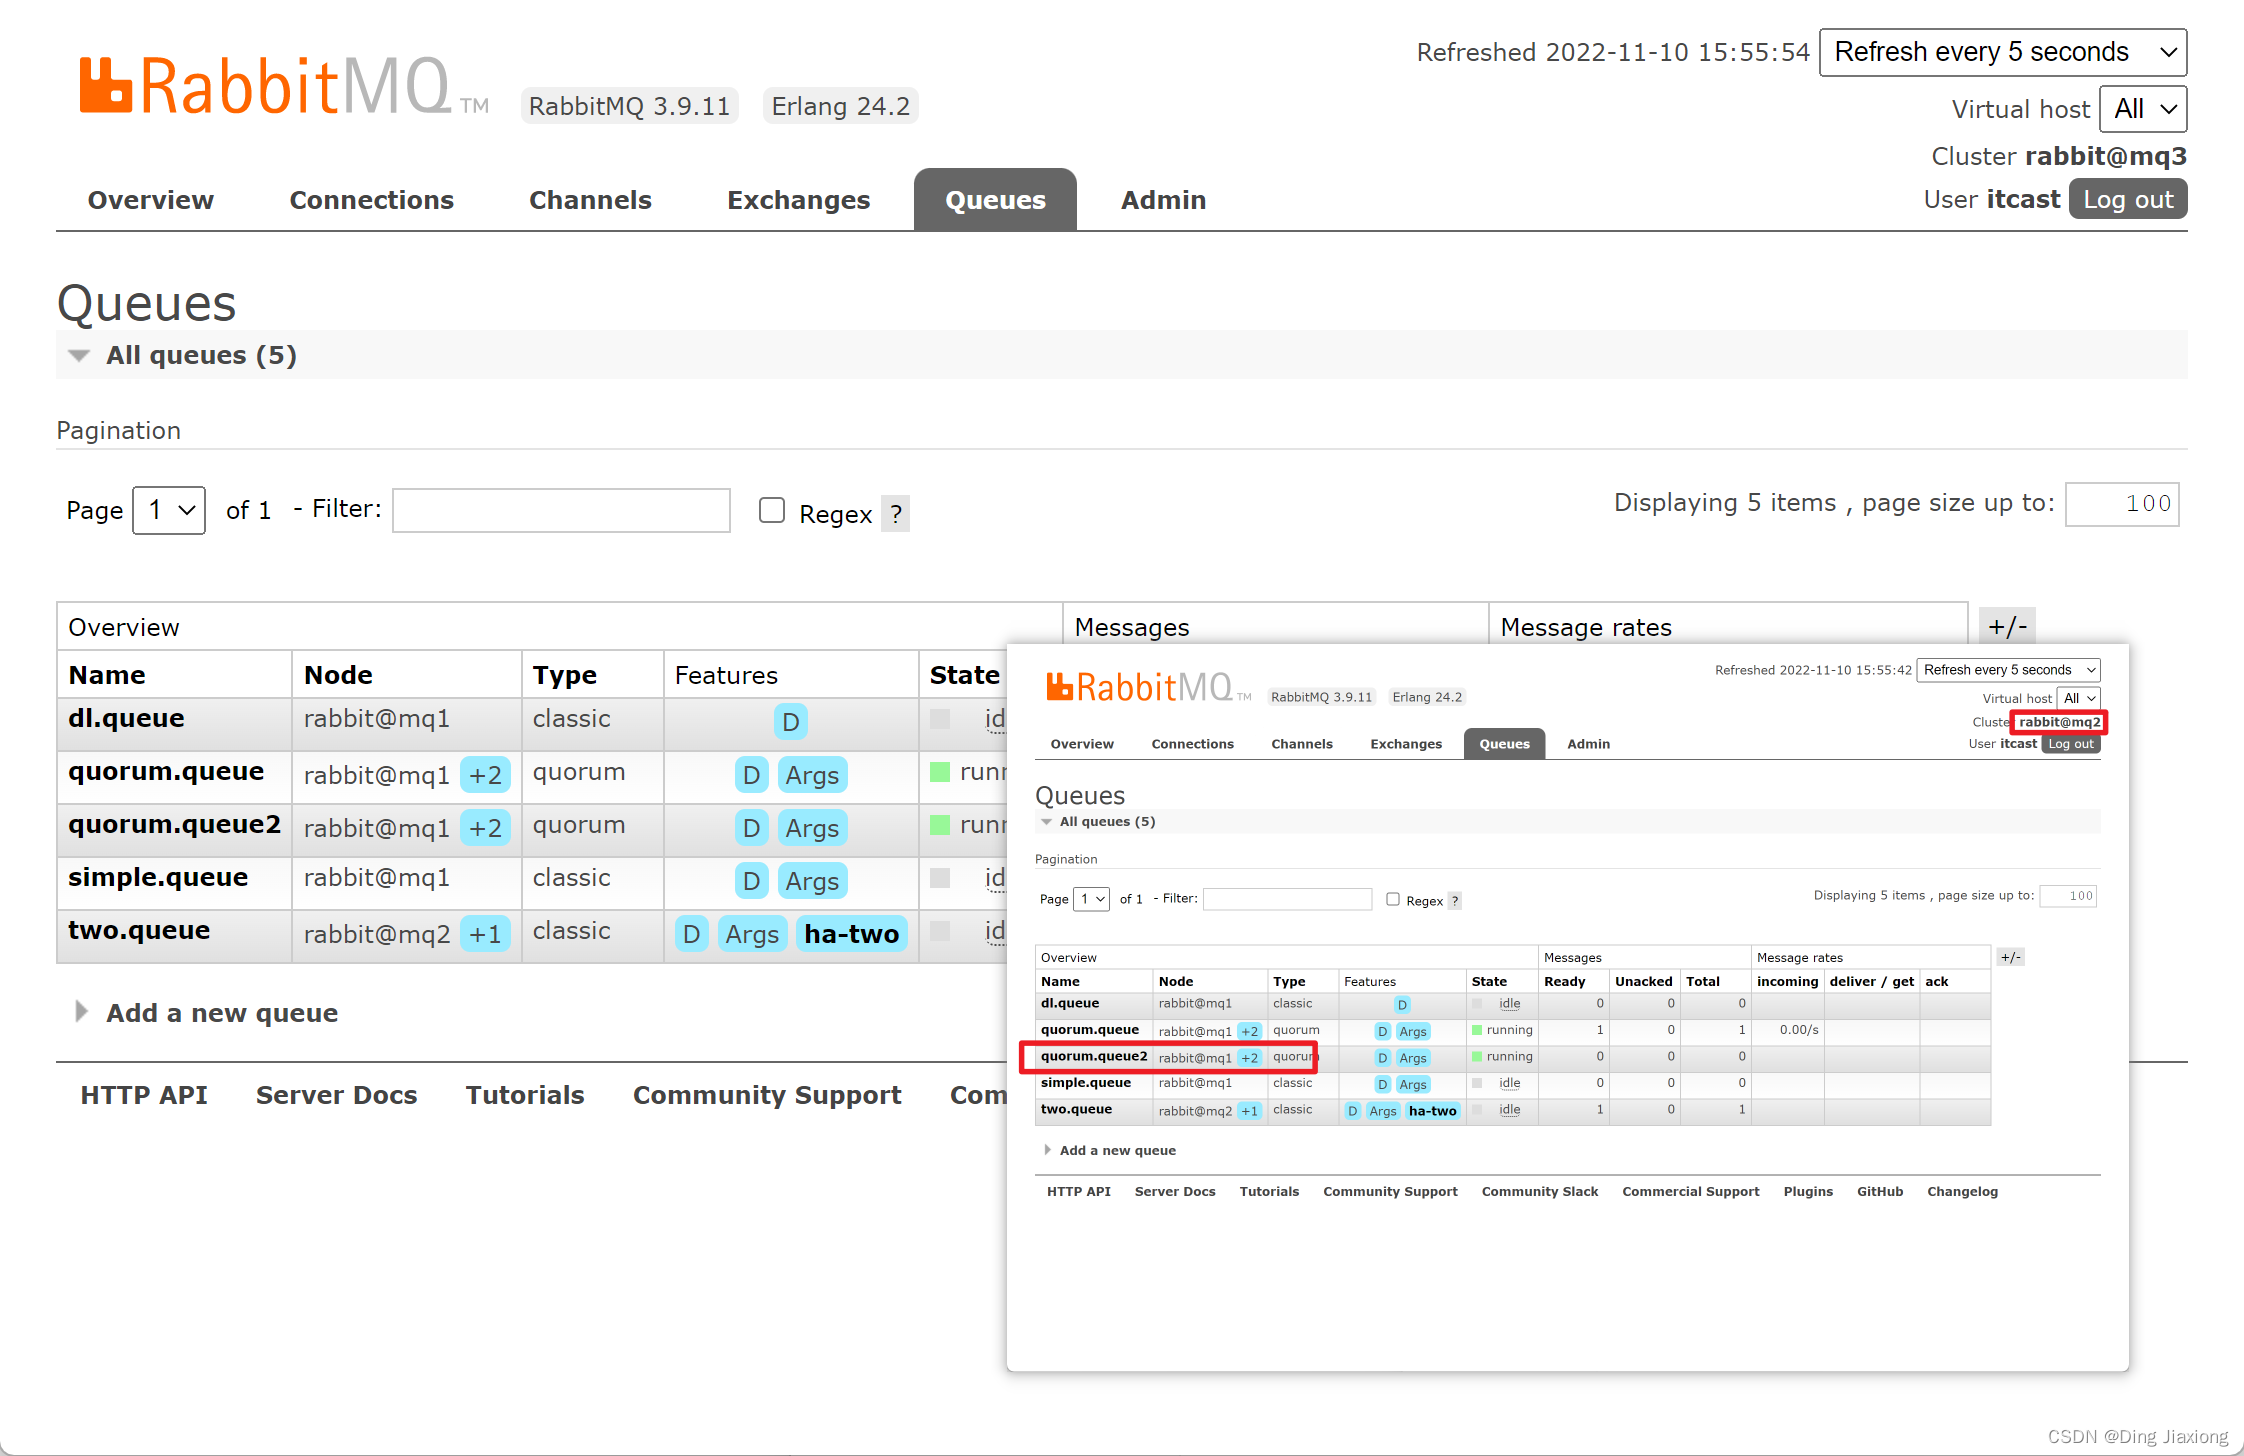This screenshot has width=2244, height=1456.
Task: Click the Log out button
Action: point(2126,200)
